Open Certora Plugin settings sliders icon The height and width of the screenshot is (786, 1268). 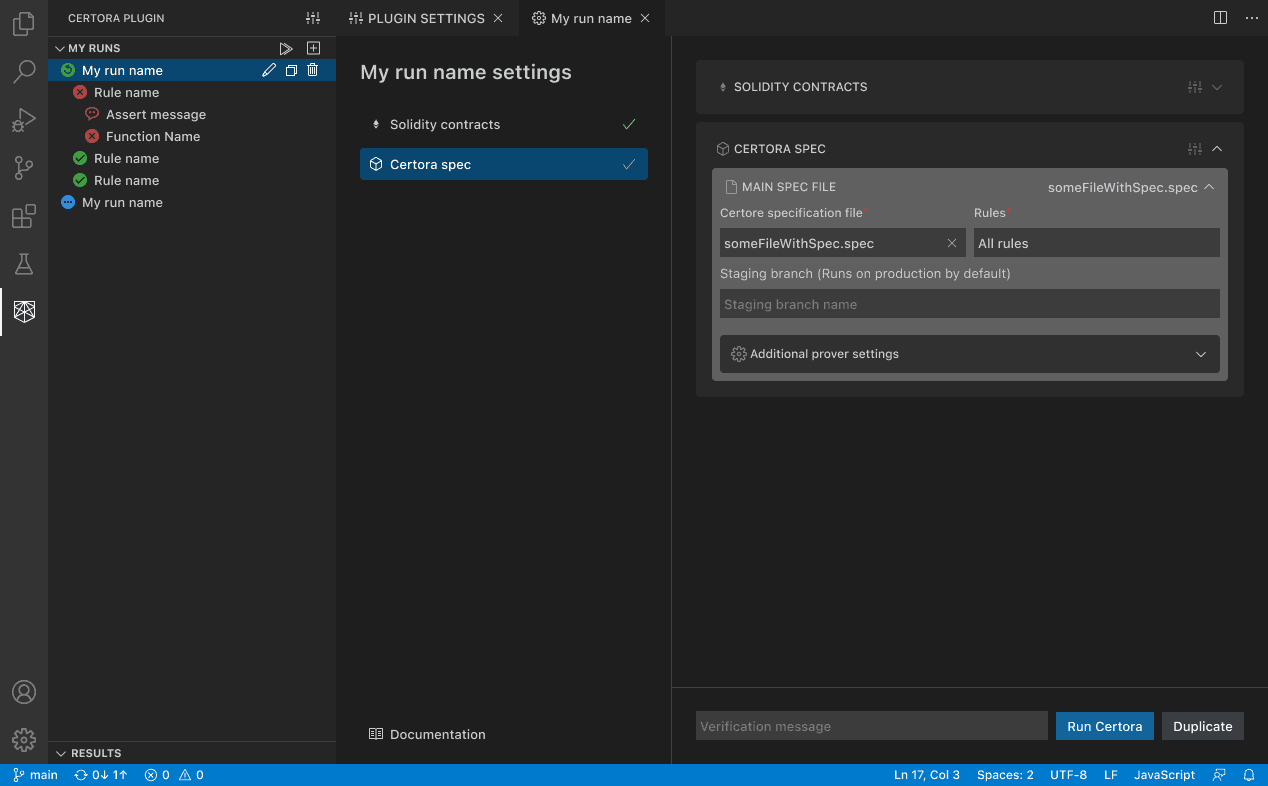click(x=313, y=18)
